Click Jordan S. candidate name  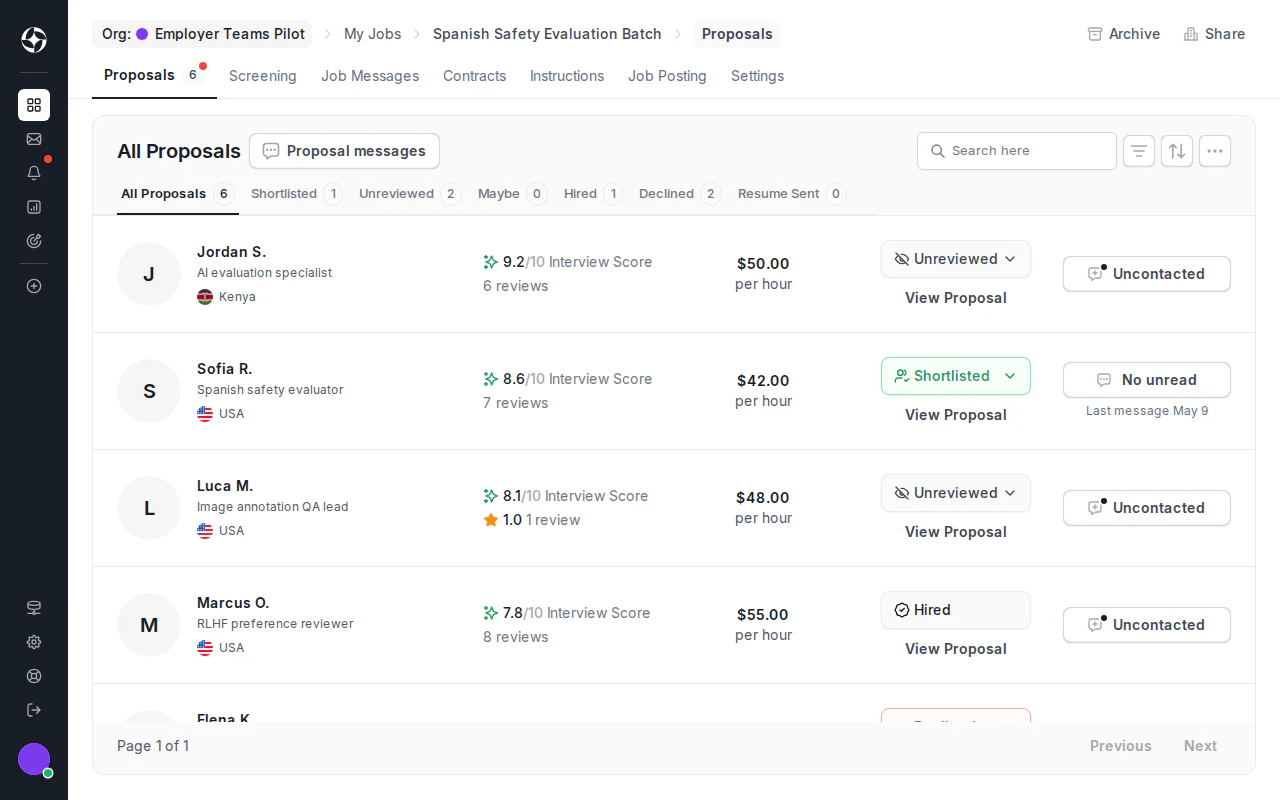pos(231,252)
